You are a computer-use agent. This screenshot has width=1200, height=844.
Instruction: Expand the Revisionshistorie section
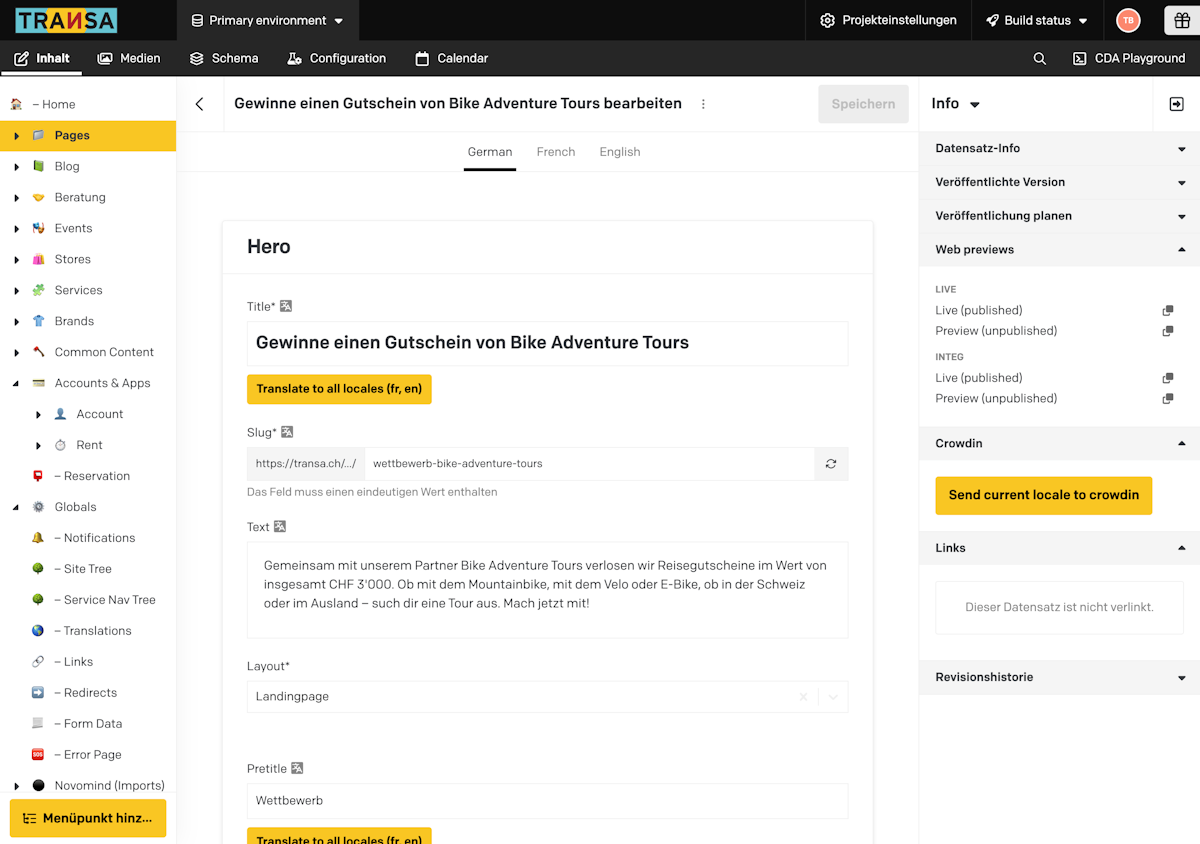tap(1060, 677)
